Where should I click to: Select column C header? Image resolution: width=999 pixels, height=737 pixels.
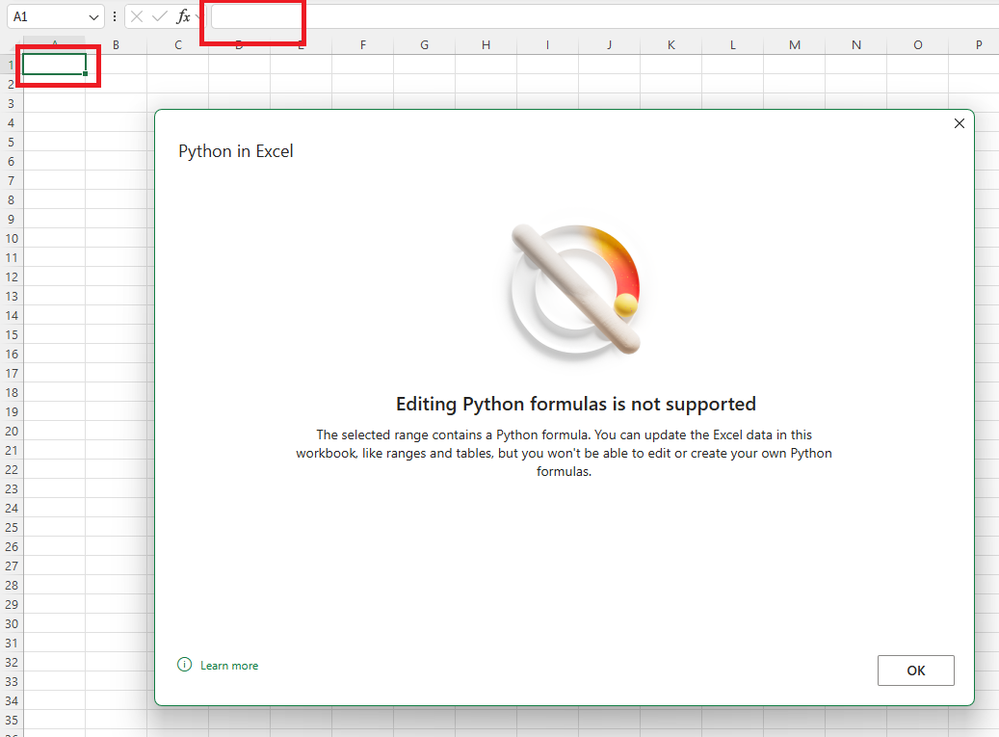pos(178,45)
